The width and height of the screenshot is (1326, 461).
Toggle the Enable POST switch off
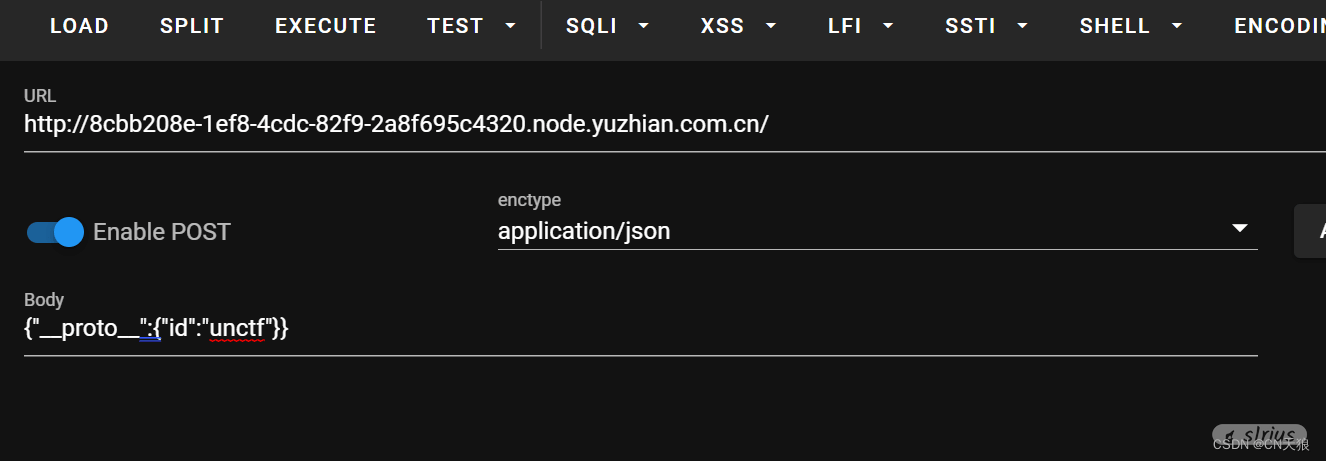point(55,232)
